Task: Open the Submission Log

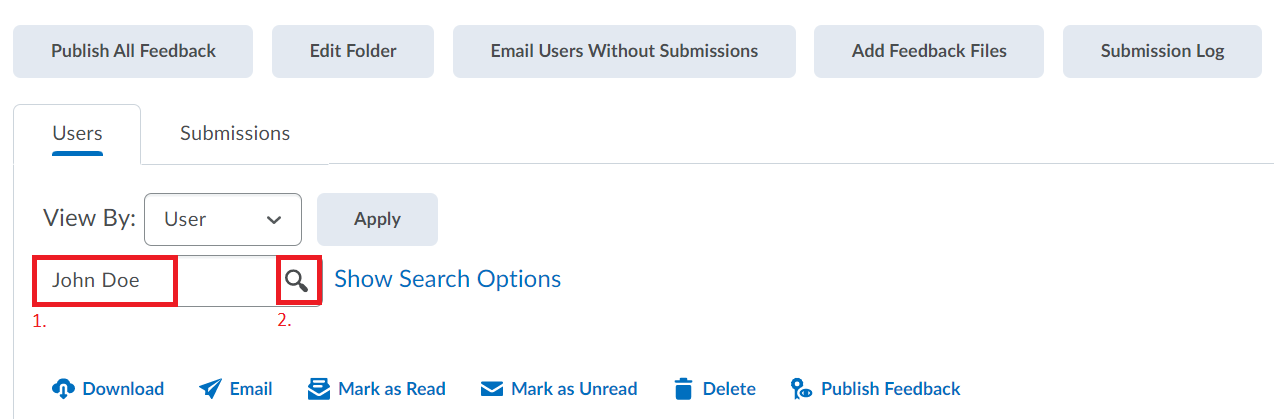Action: [x=1162, y=51]
